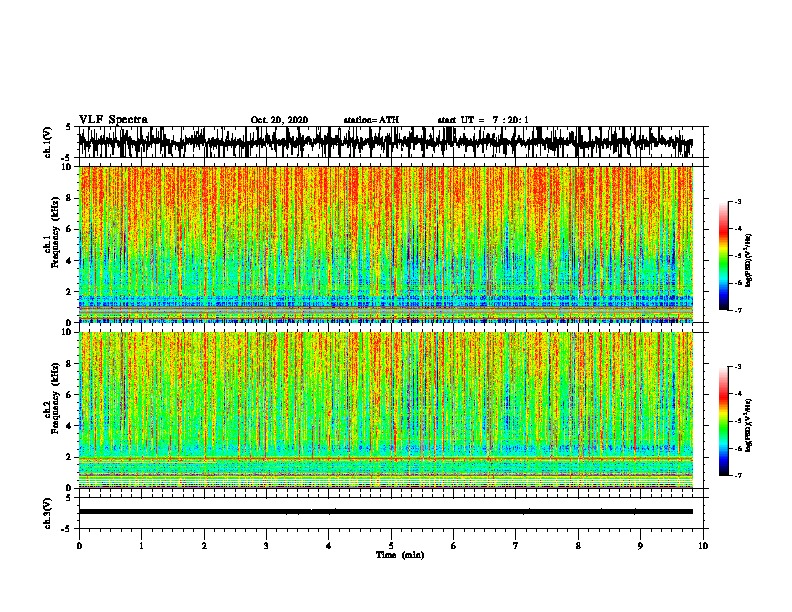Screen dimensions: 792x612
Task: Click the "start UT = 7:20:1" header text
Action: coord(483,120)
